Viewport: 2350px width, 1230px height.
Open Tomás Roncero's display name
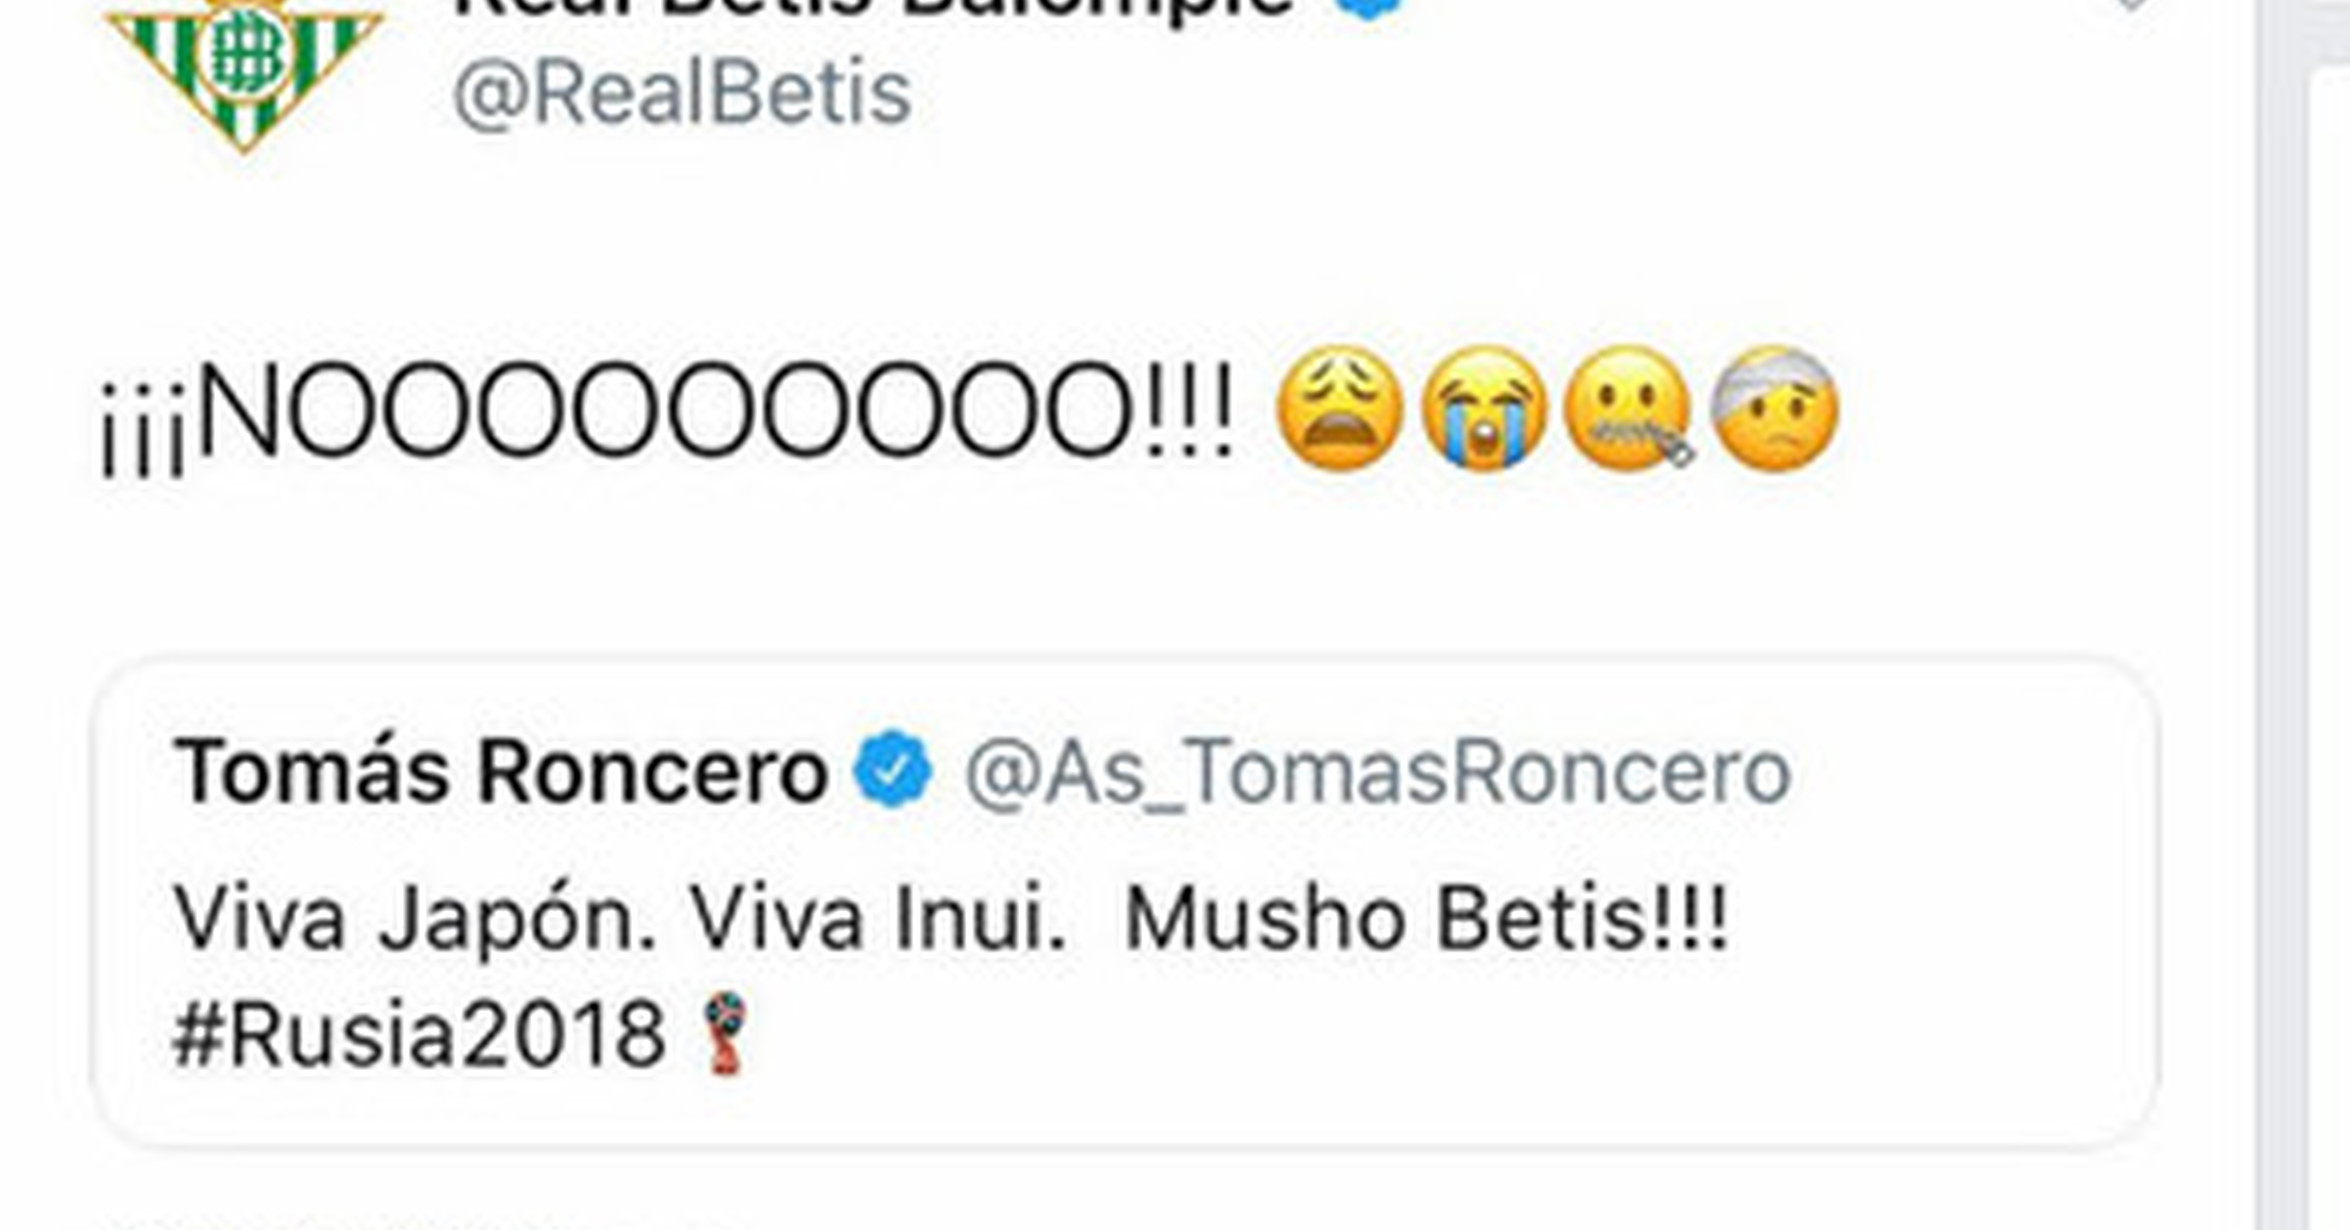point(501,772)
